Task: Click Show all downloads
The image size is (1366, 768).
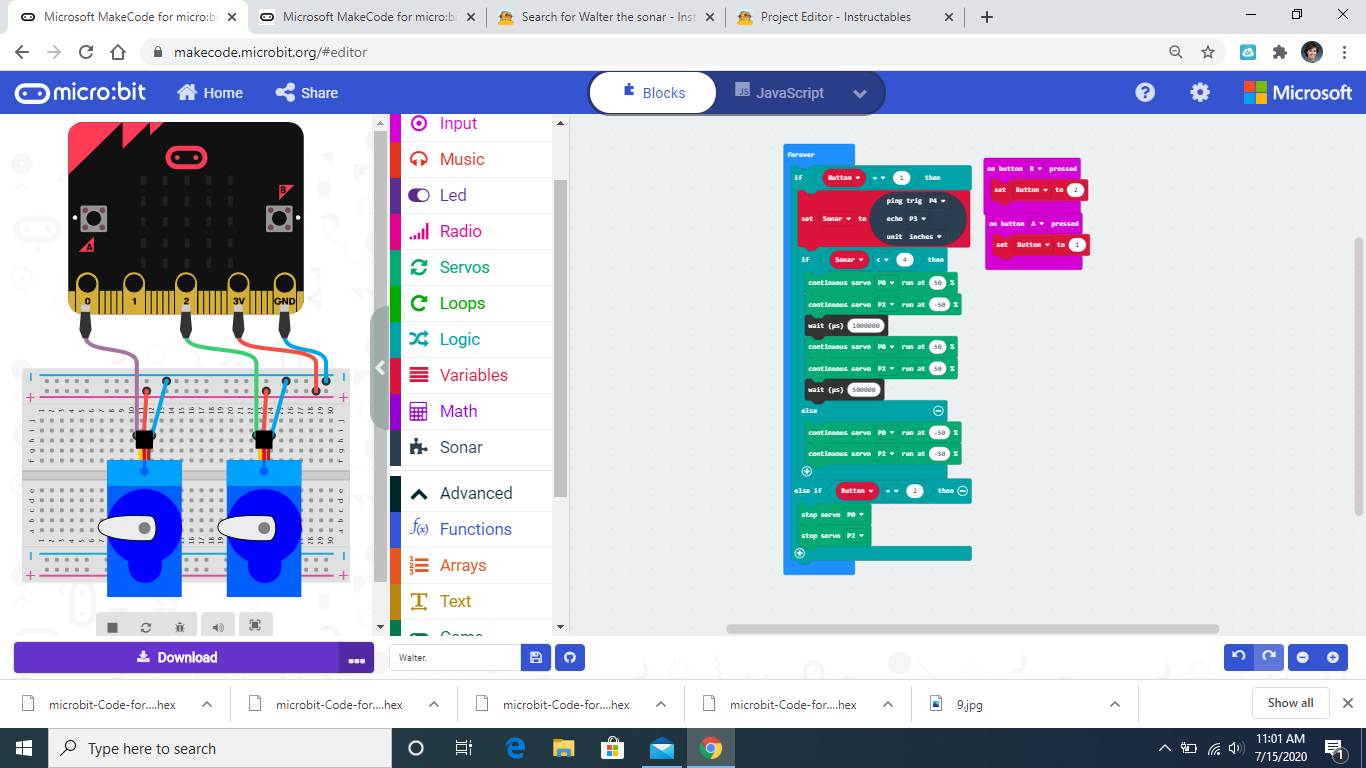Action: 1290,703
